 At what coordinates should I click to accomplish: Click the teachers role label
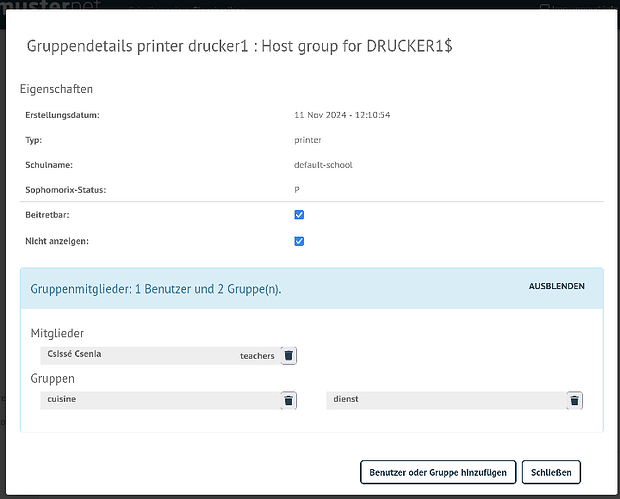(257, 355)
